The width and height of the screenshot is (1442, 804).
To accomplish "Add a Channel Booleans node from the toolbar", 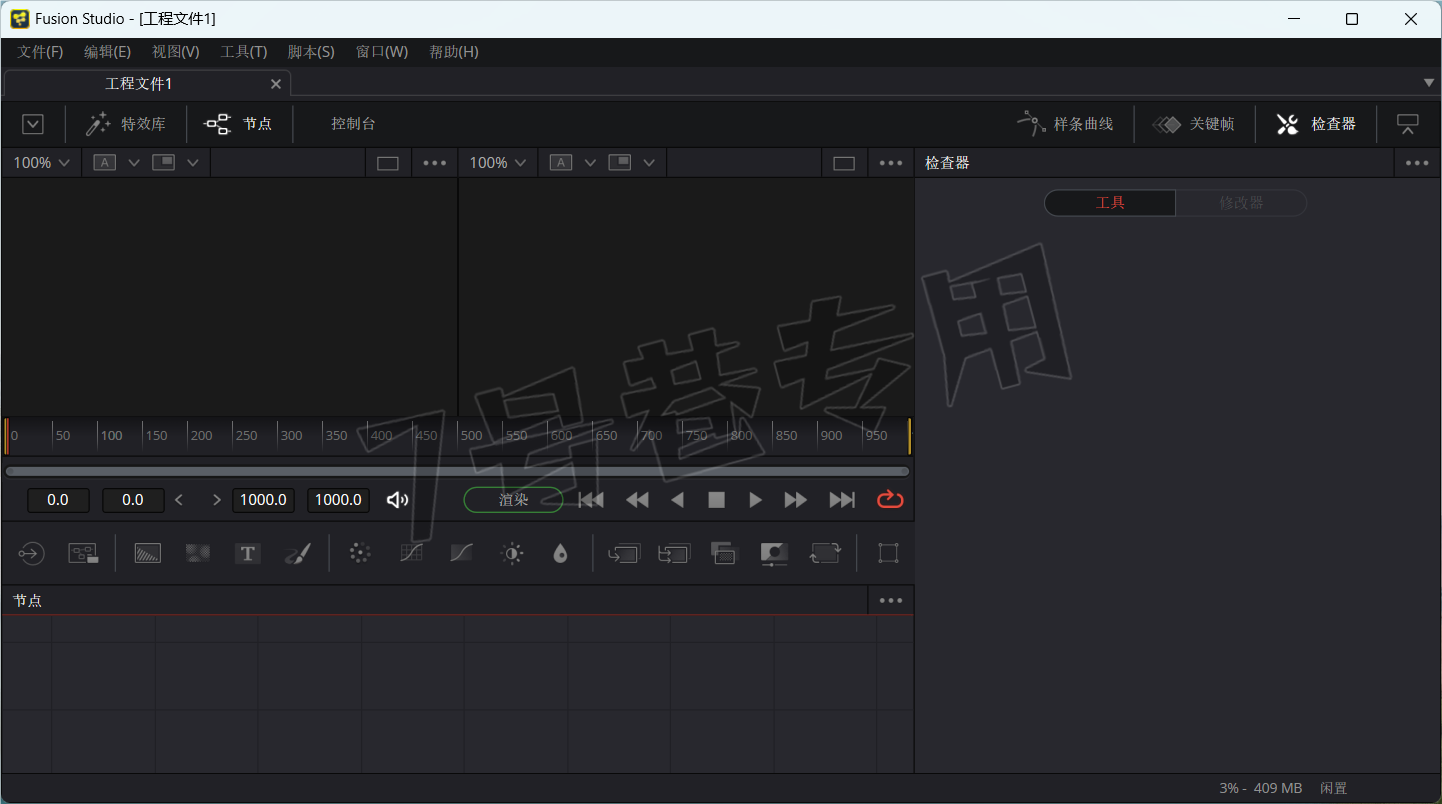I will [673, 553].
